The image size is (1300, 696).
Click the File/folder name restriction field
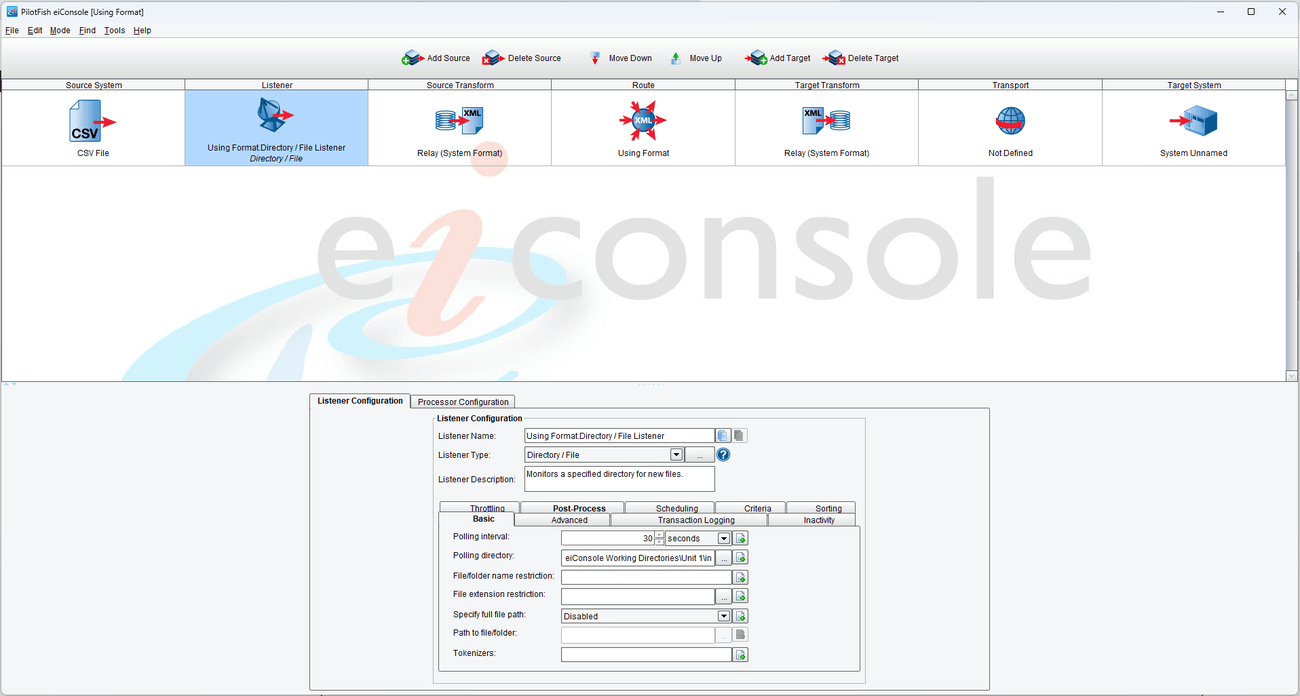pyautogui.click(x=647, y=577)
